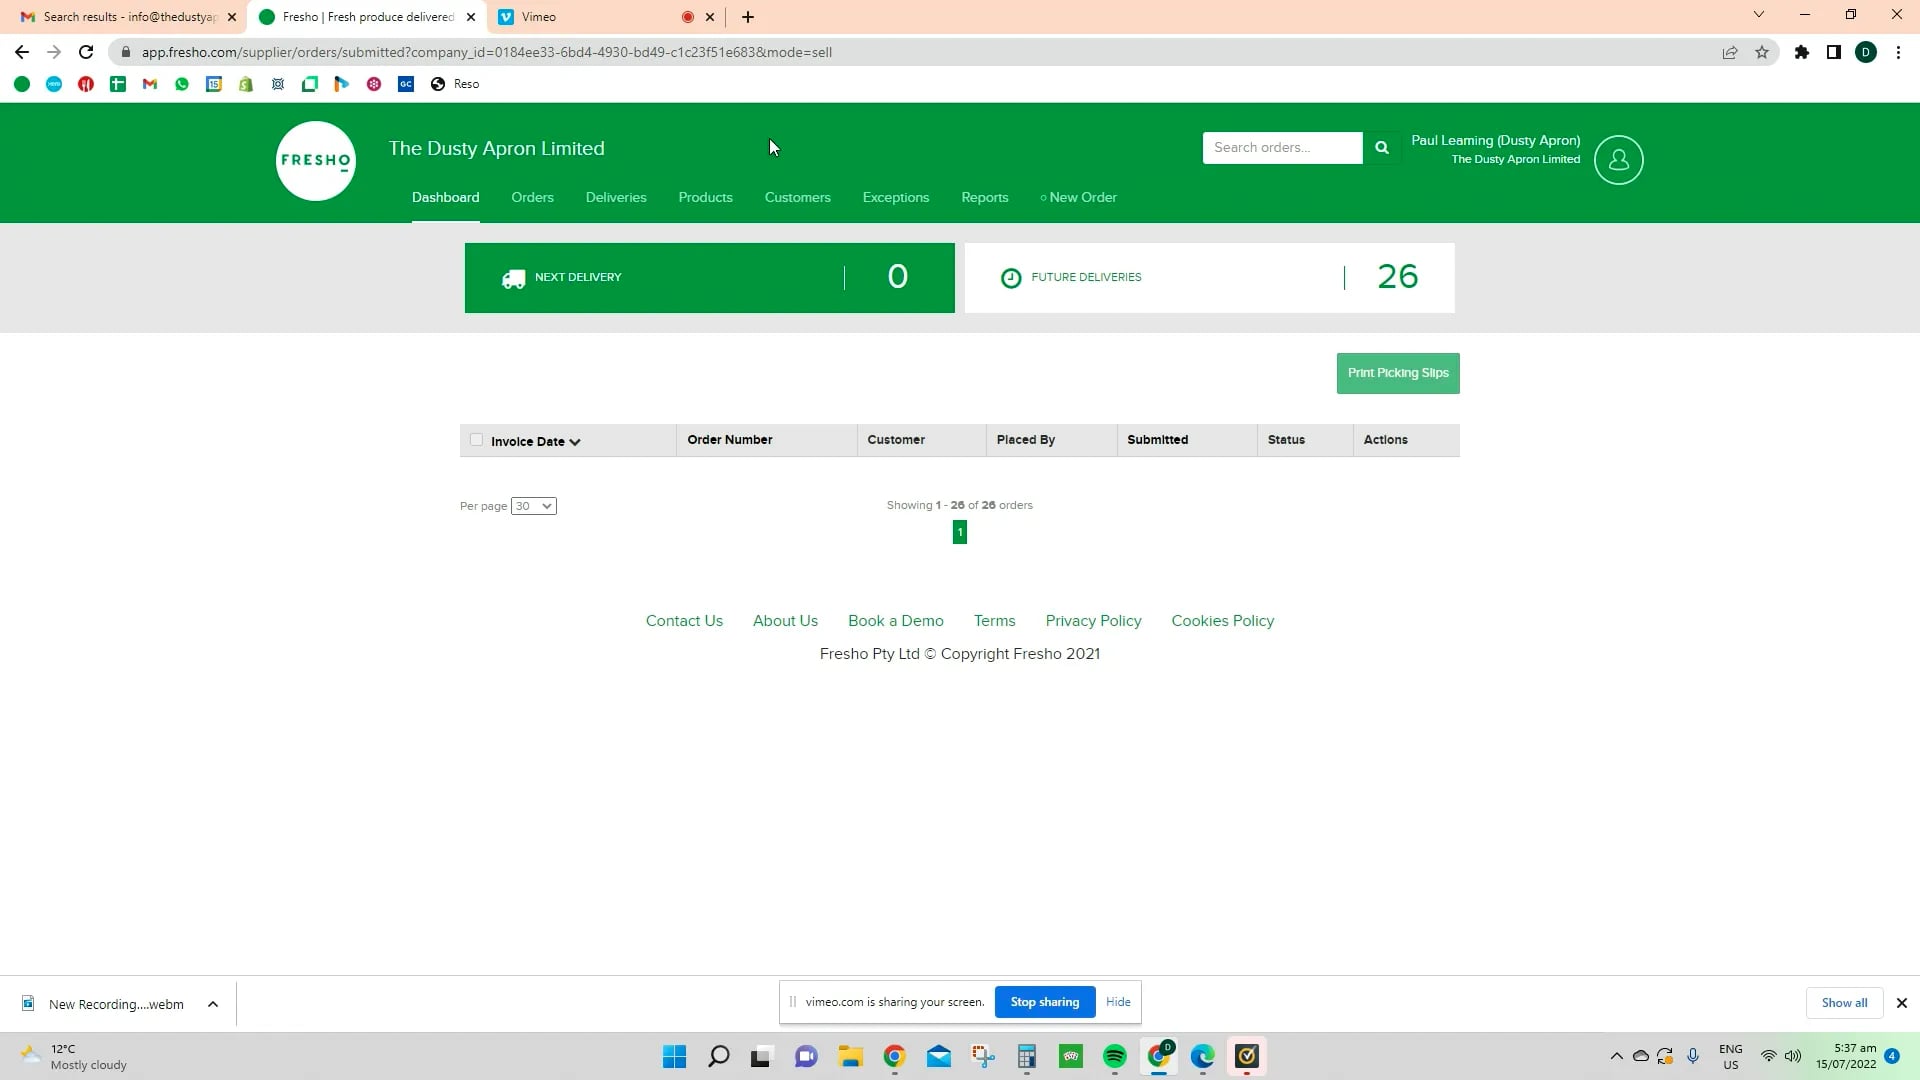Screen dimensions: 1920x1080
Task: Open the Privacy Policy link
Action: click(x=1093, y=620)
